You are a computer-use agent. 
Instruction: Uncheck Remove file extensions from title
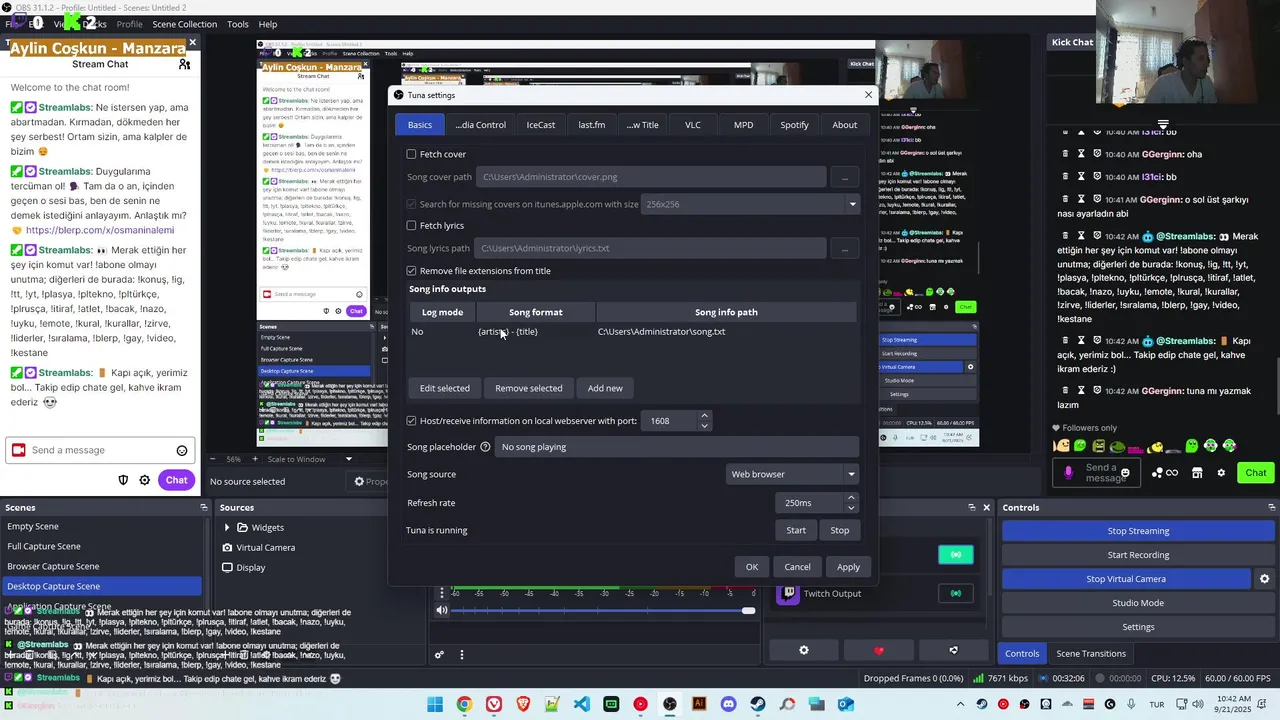pos(411,270)
